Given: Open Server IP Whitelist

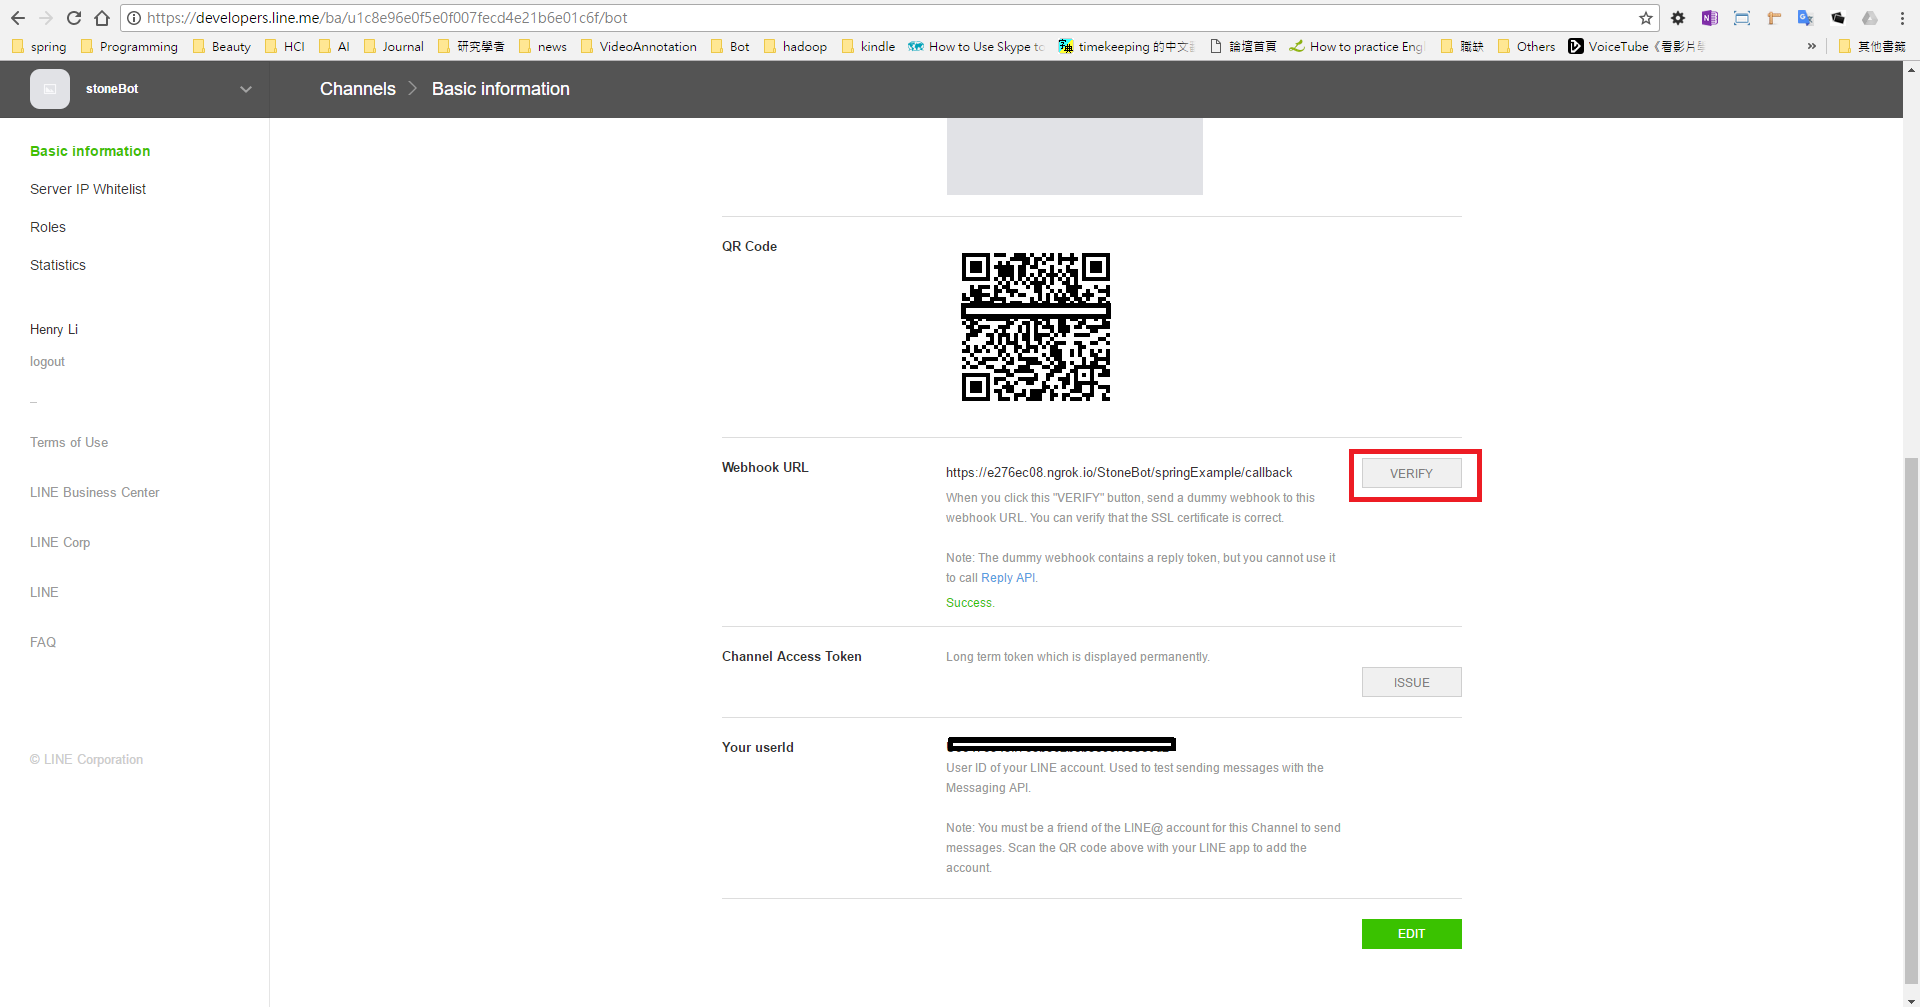Looking at the screenshot, I should 88,189.
